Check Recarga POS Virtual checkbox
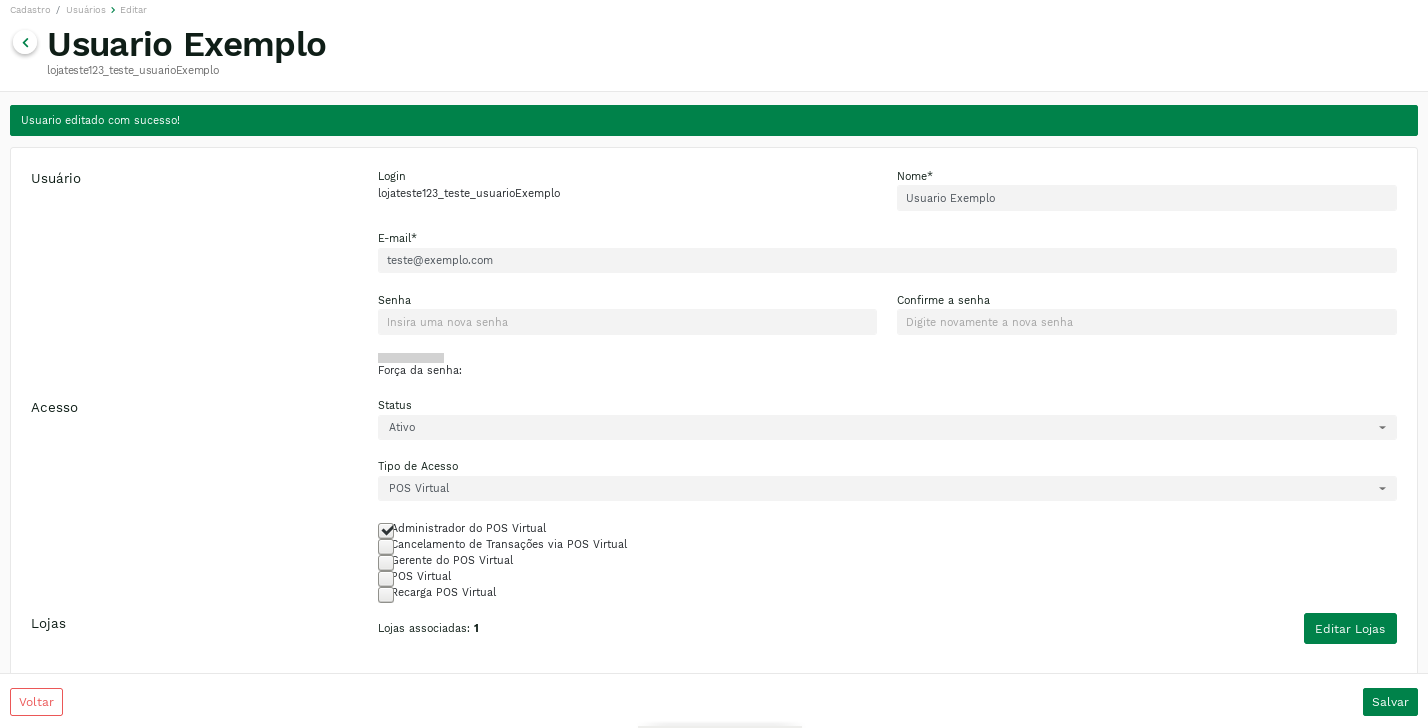The width and height of the screenshot is (1428, 728). tap(386, 594)
